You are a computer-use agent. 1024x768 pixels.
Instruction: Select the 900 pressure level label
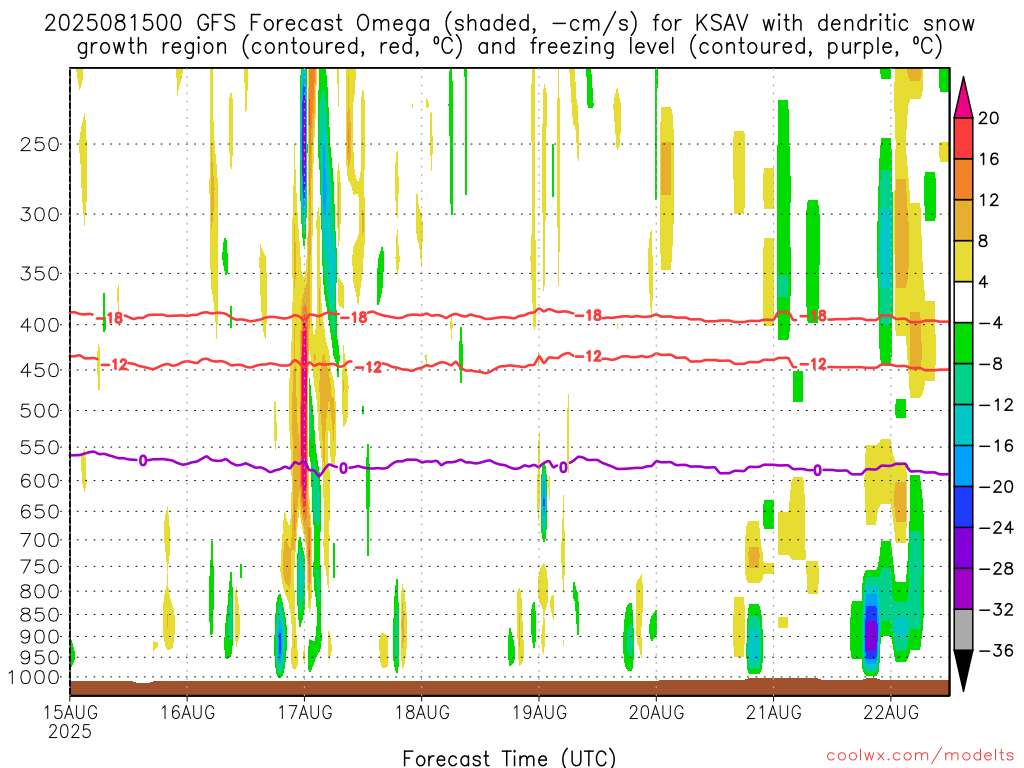click(40, 637)
